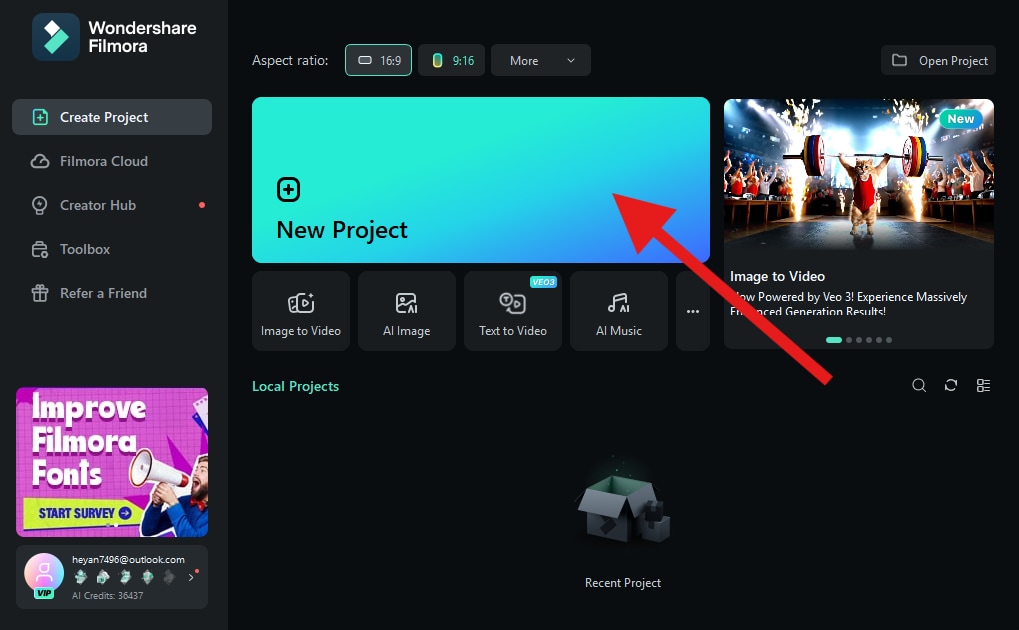Jump to the last carousel dot
1019x630 pixels.
889,340
